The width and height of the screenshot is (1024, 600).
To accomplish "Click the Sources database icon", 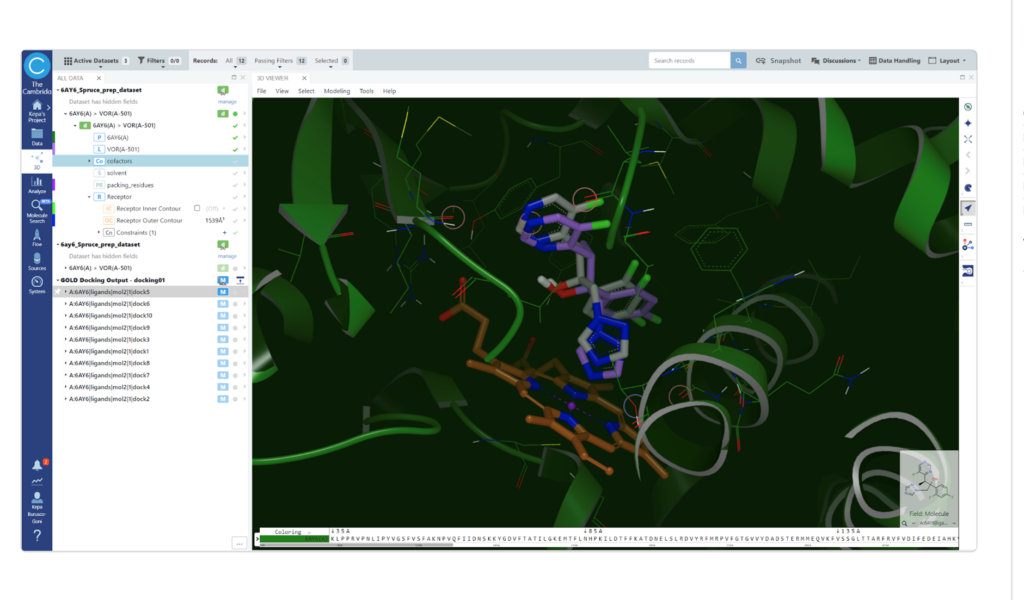I will (37, 260).
